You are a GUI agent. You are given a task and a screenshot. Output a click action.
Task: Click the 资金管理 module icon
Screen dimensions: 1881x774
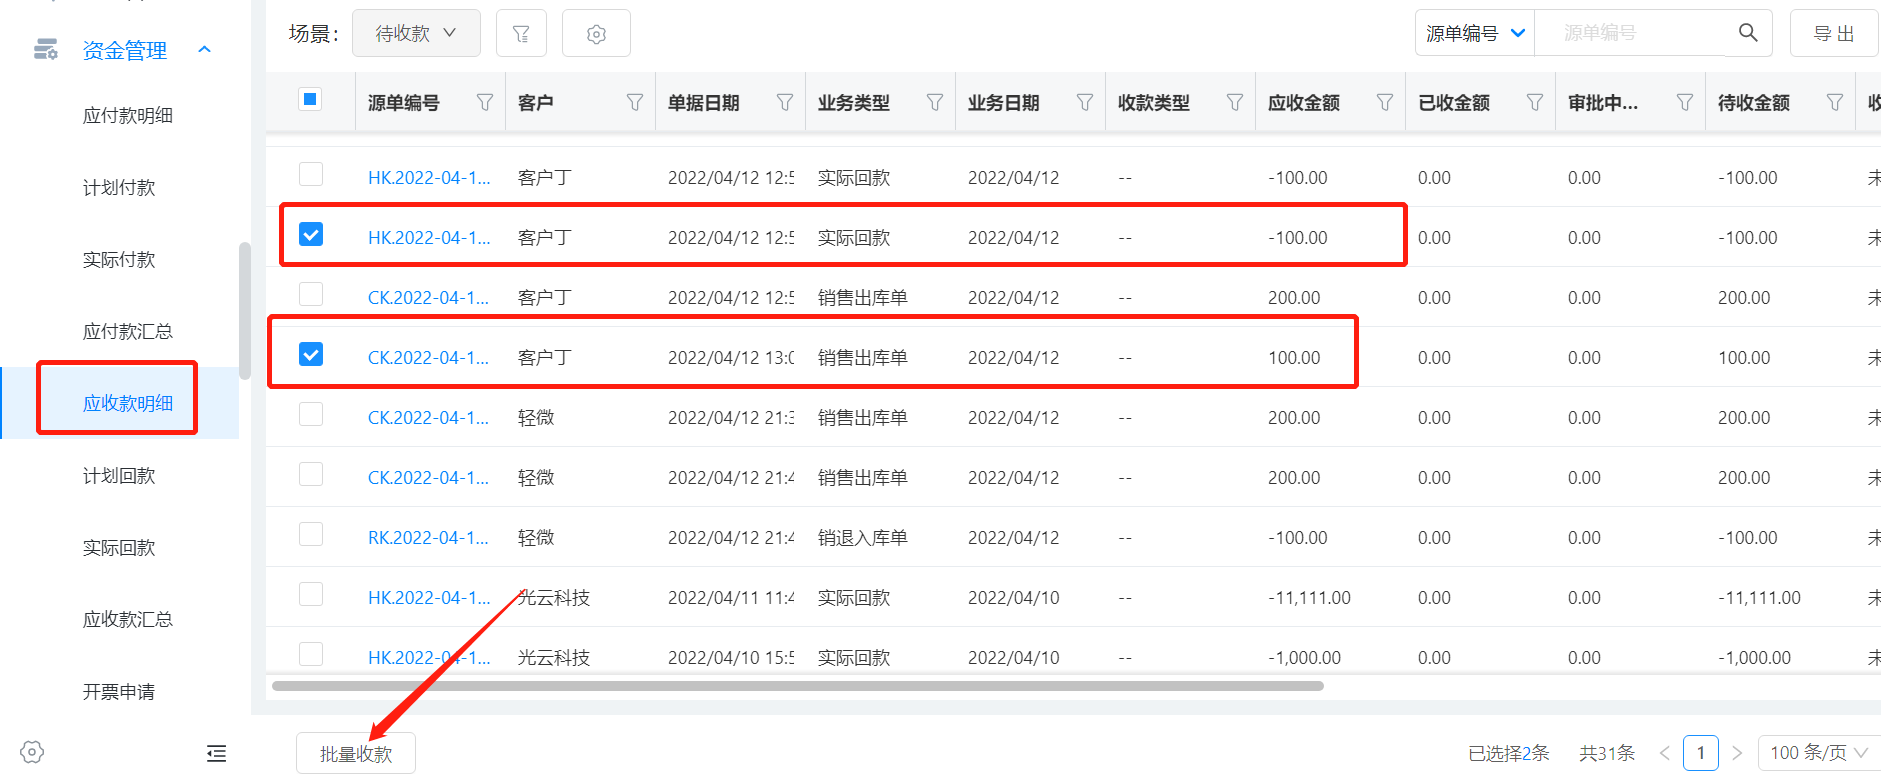click(46, 49)
